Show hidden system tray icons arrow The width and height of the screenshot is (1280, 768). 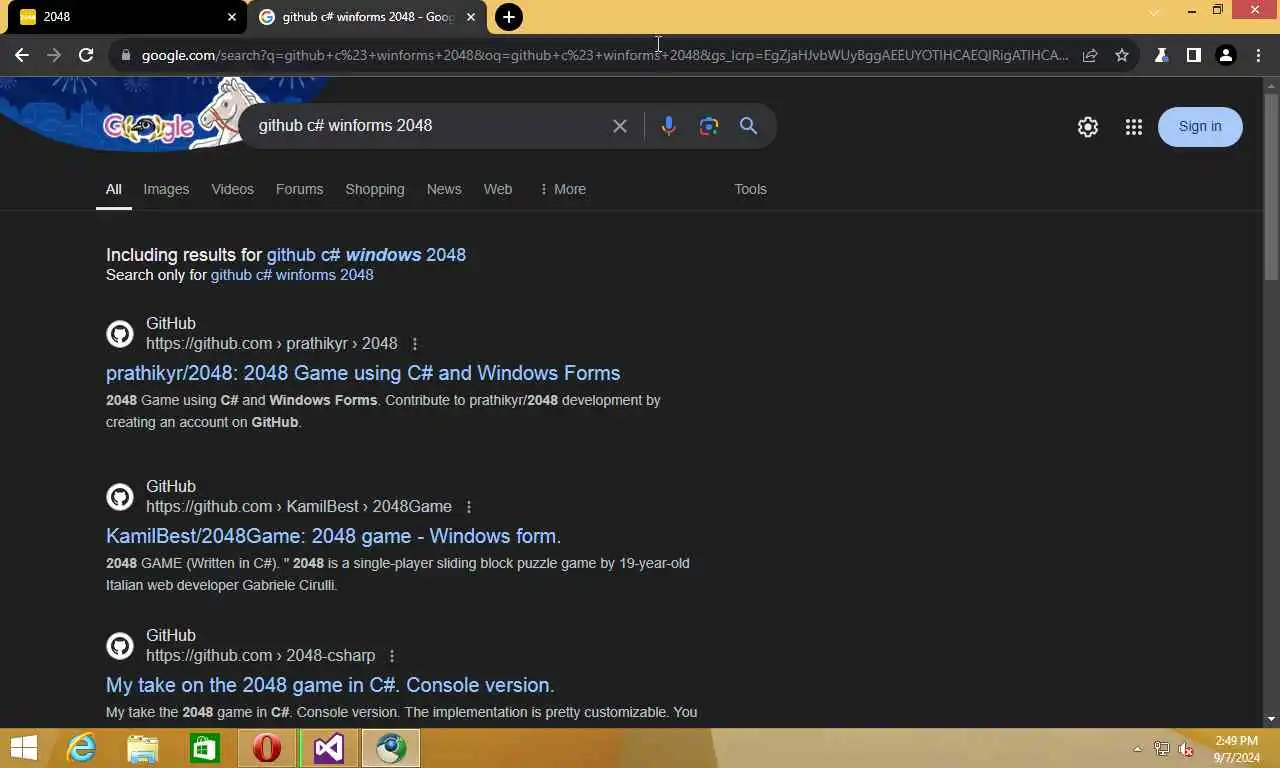pos(1137,749)
